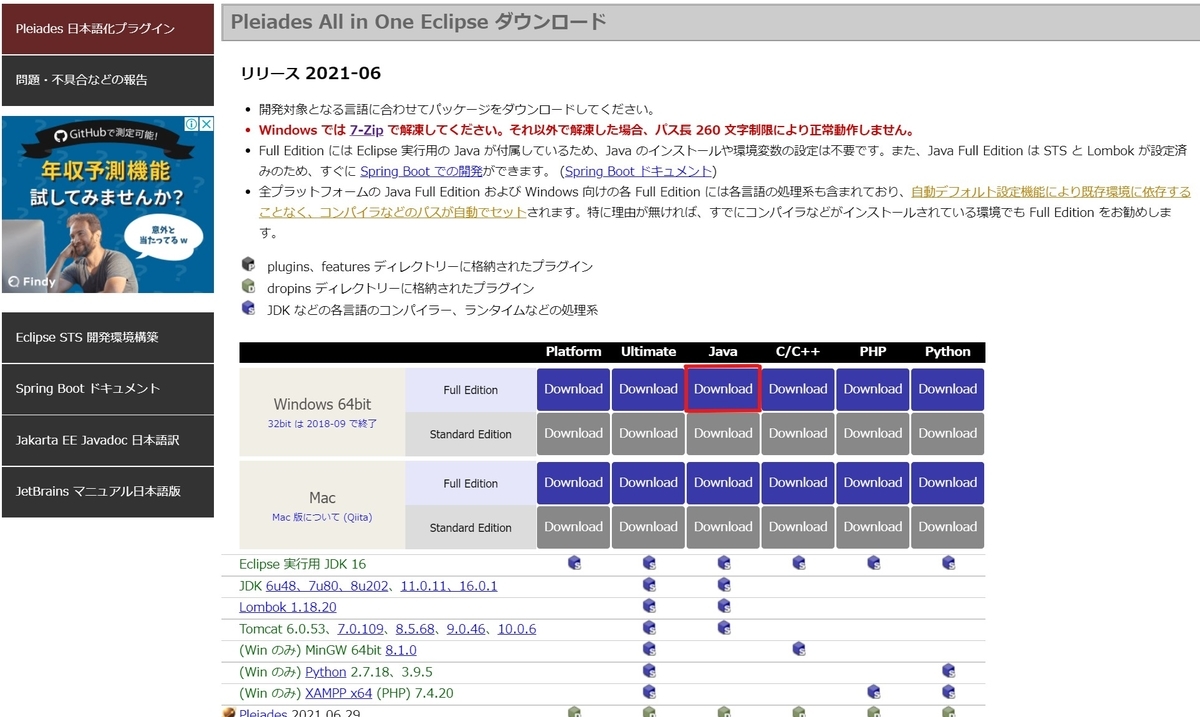Click the Ultimate icon in the Lombok row
The width and height of the screenshot is (1200, 717).
tap(649, 607)
